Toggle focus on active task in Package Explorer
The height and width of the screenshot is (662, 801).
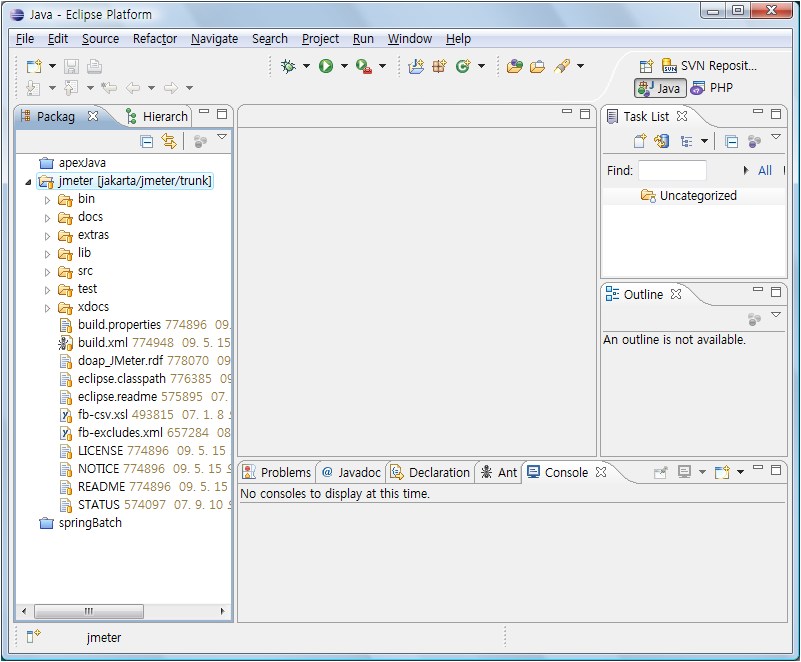(200, 141)
